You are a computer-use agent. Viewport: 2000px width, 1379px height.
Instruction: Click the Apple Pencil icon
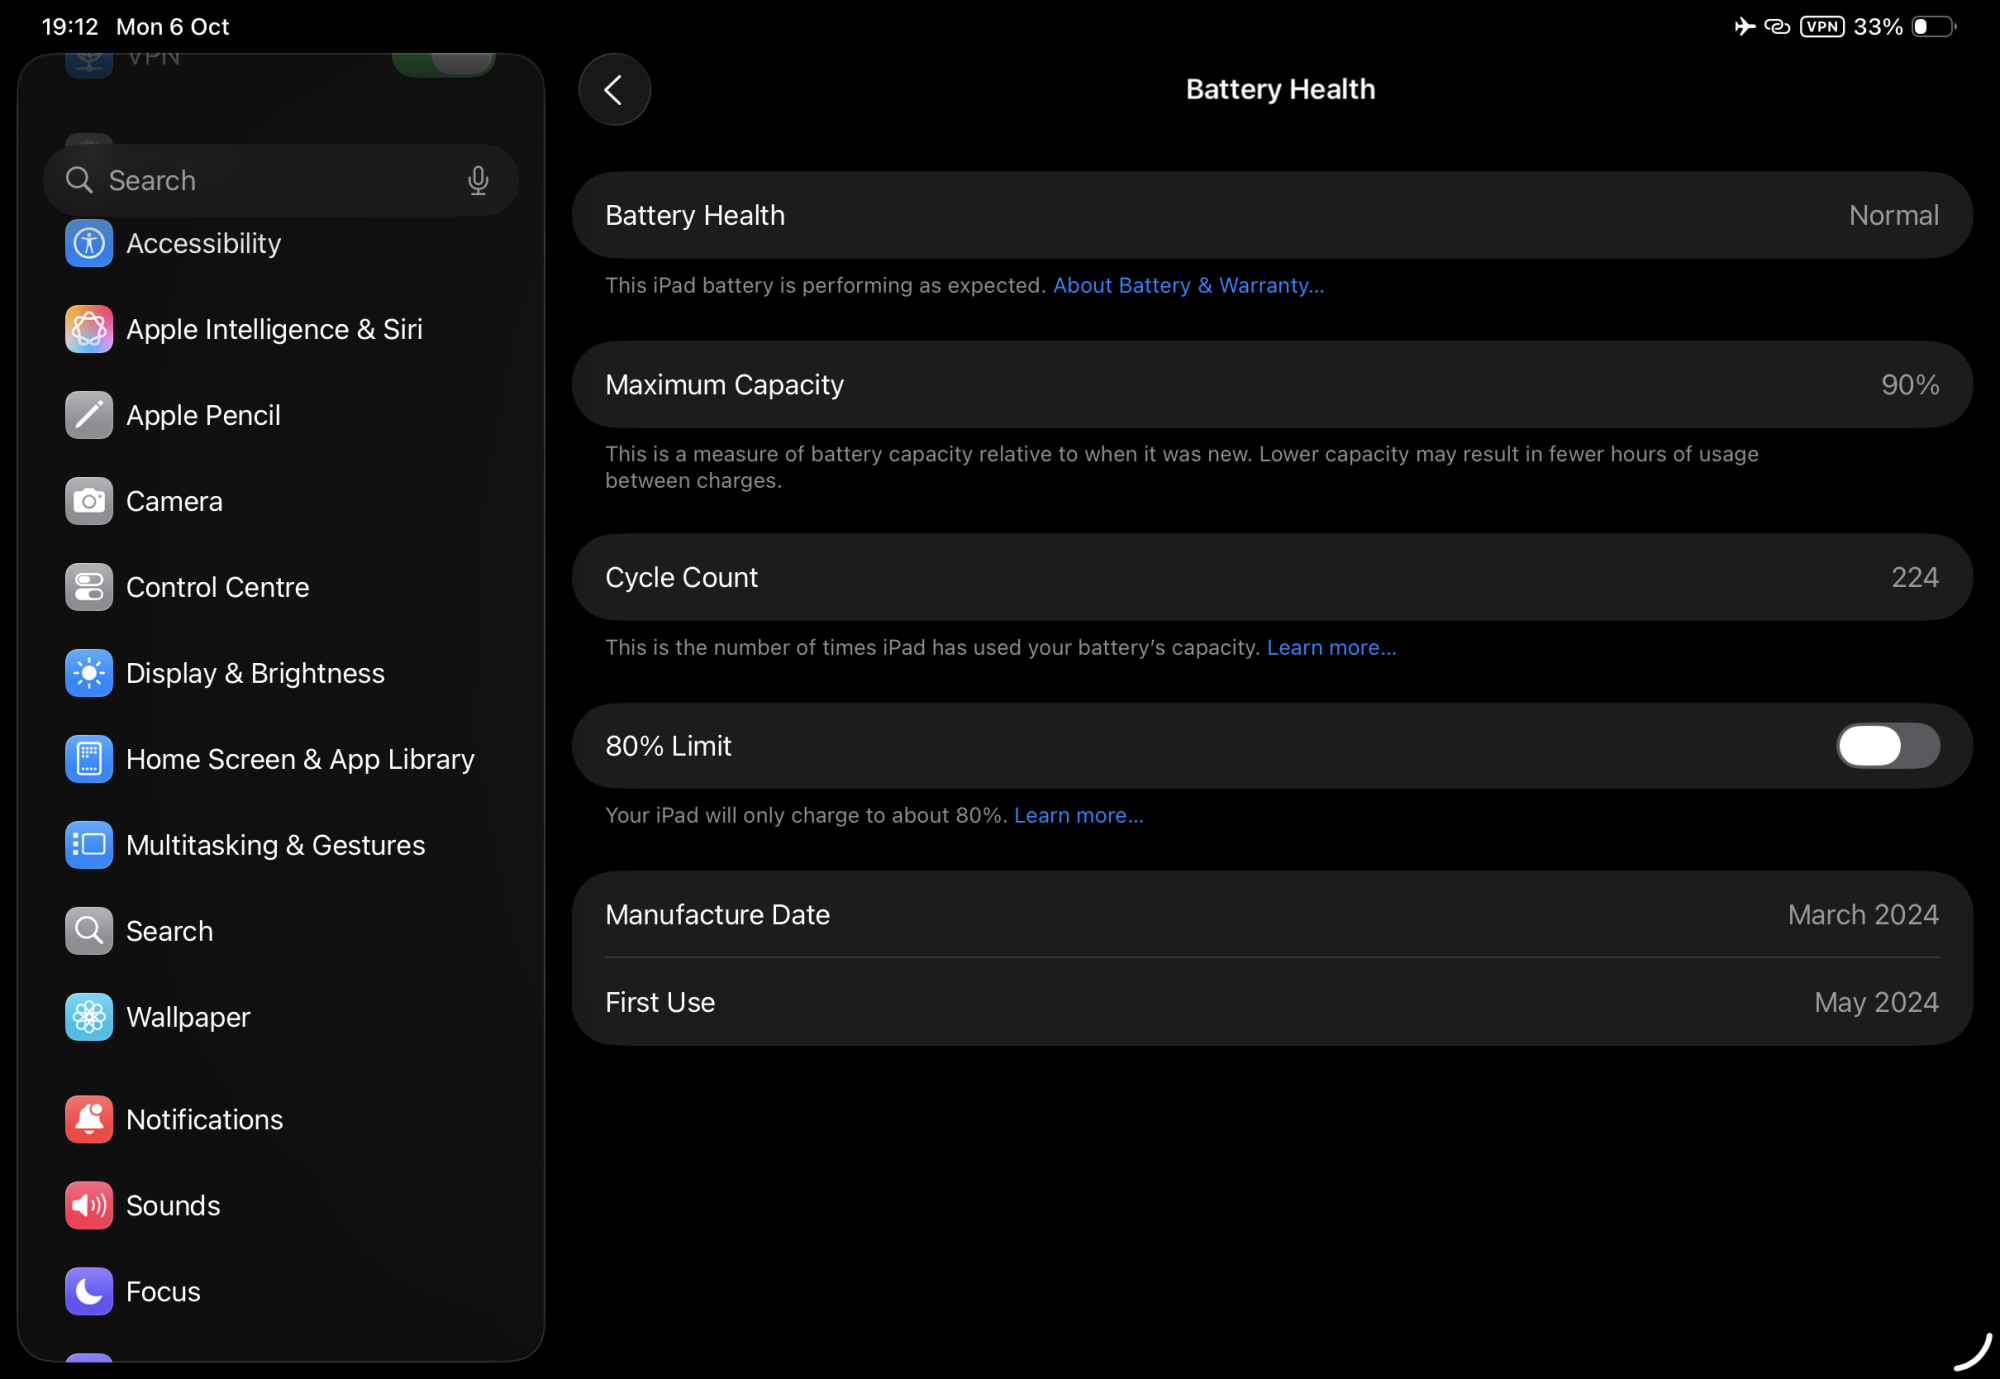point(89,415)
